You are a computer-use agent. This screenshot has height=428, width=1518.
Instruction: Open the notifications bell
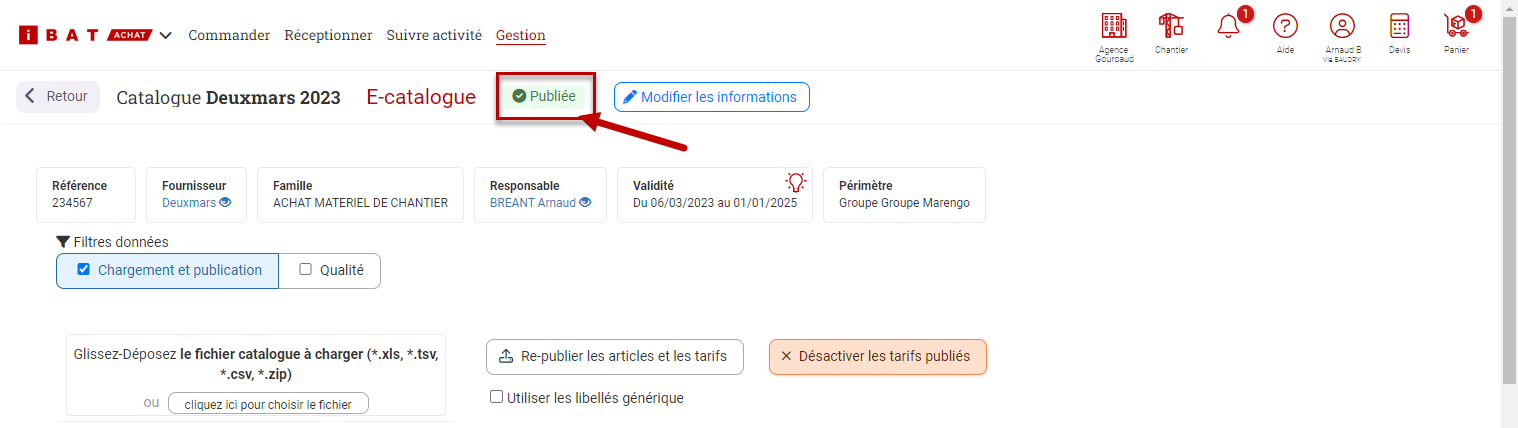pos(1228,27)
